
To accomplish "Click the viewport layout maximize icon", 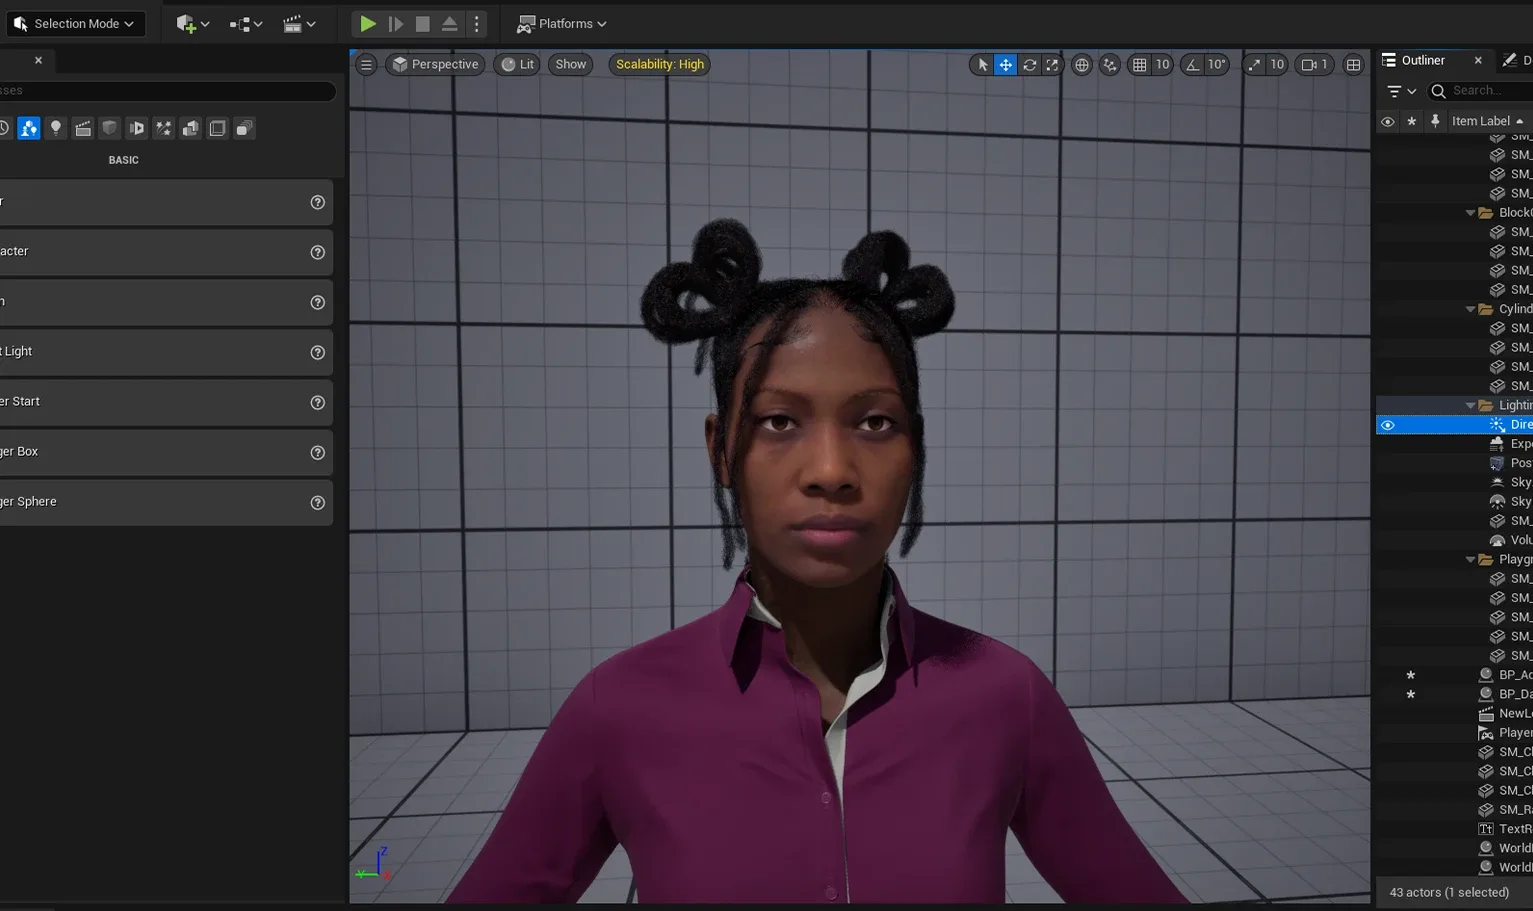I will [x=1353, y=64].
